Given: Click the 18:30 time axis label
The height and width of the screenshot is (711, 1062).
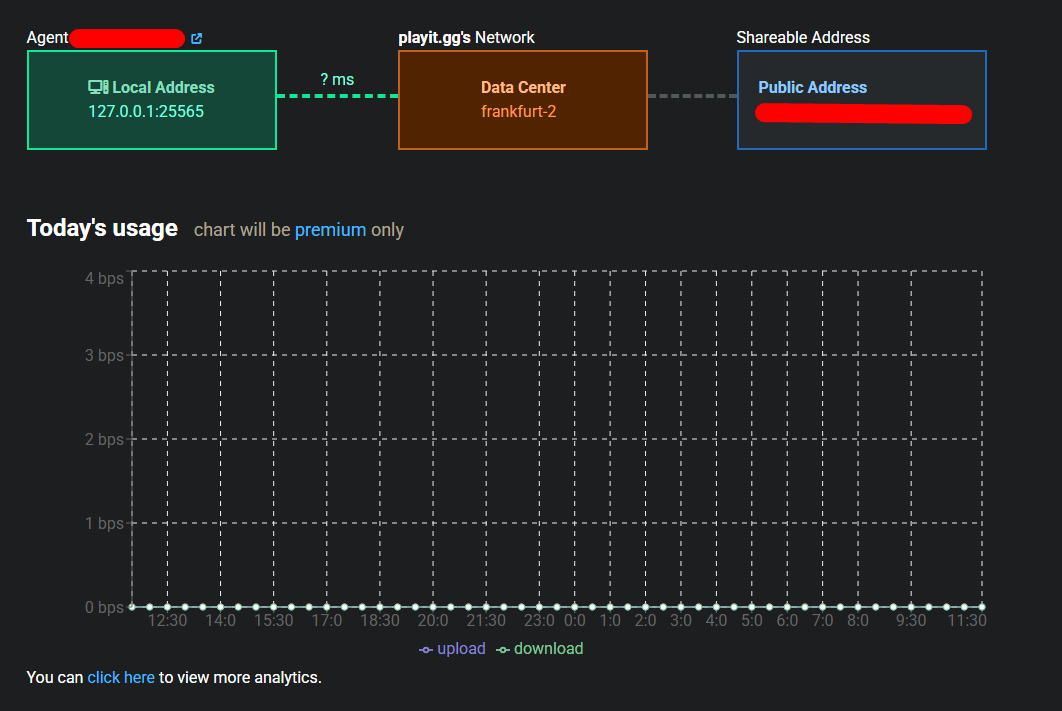Looking at the screenshot, I should [x=380, y=621].
